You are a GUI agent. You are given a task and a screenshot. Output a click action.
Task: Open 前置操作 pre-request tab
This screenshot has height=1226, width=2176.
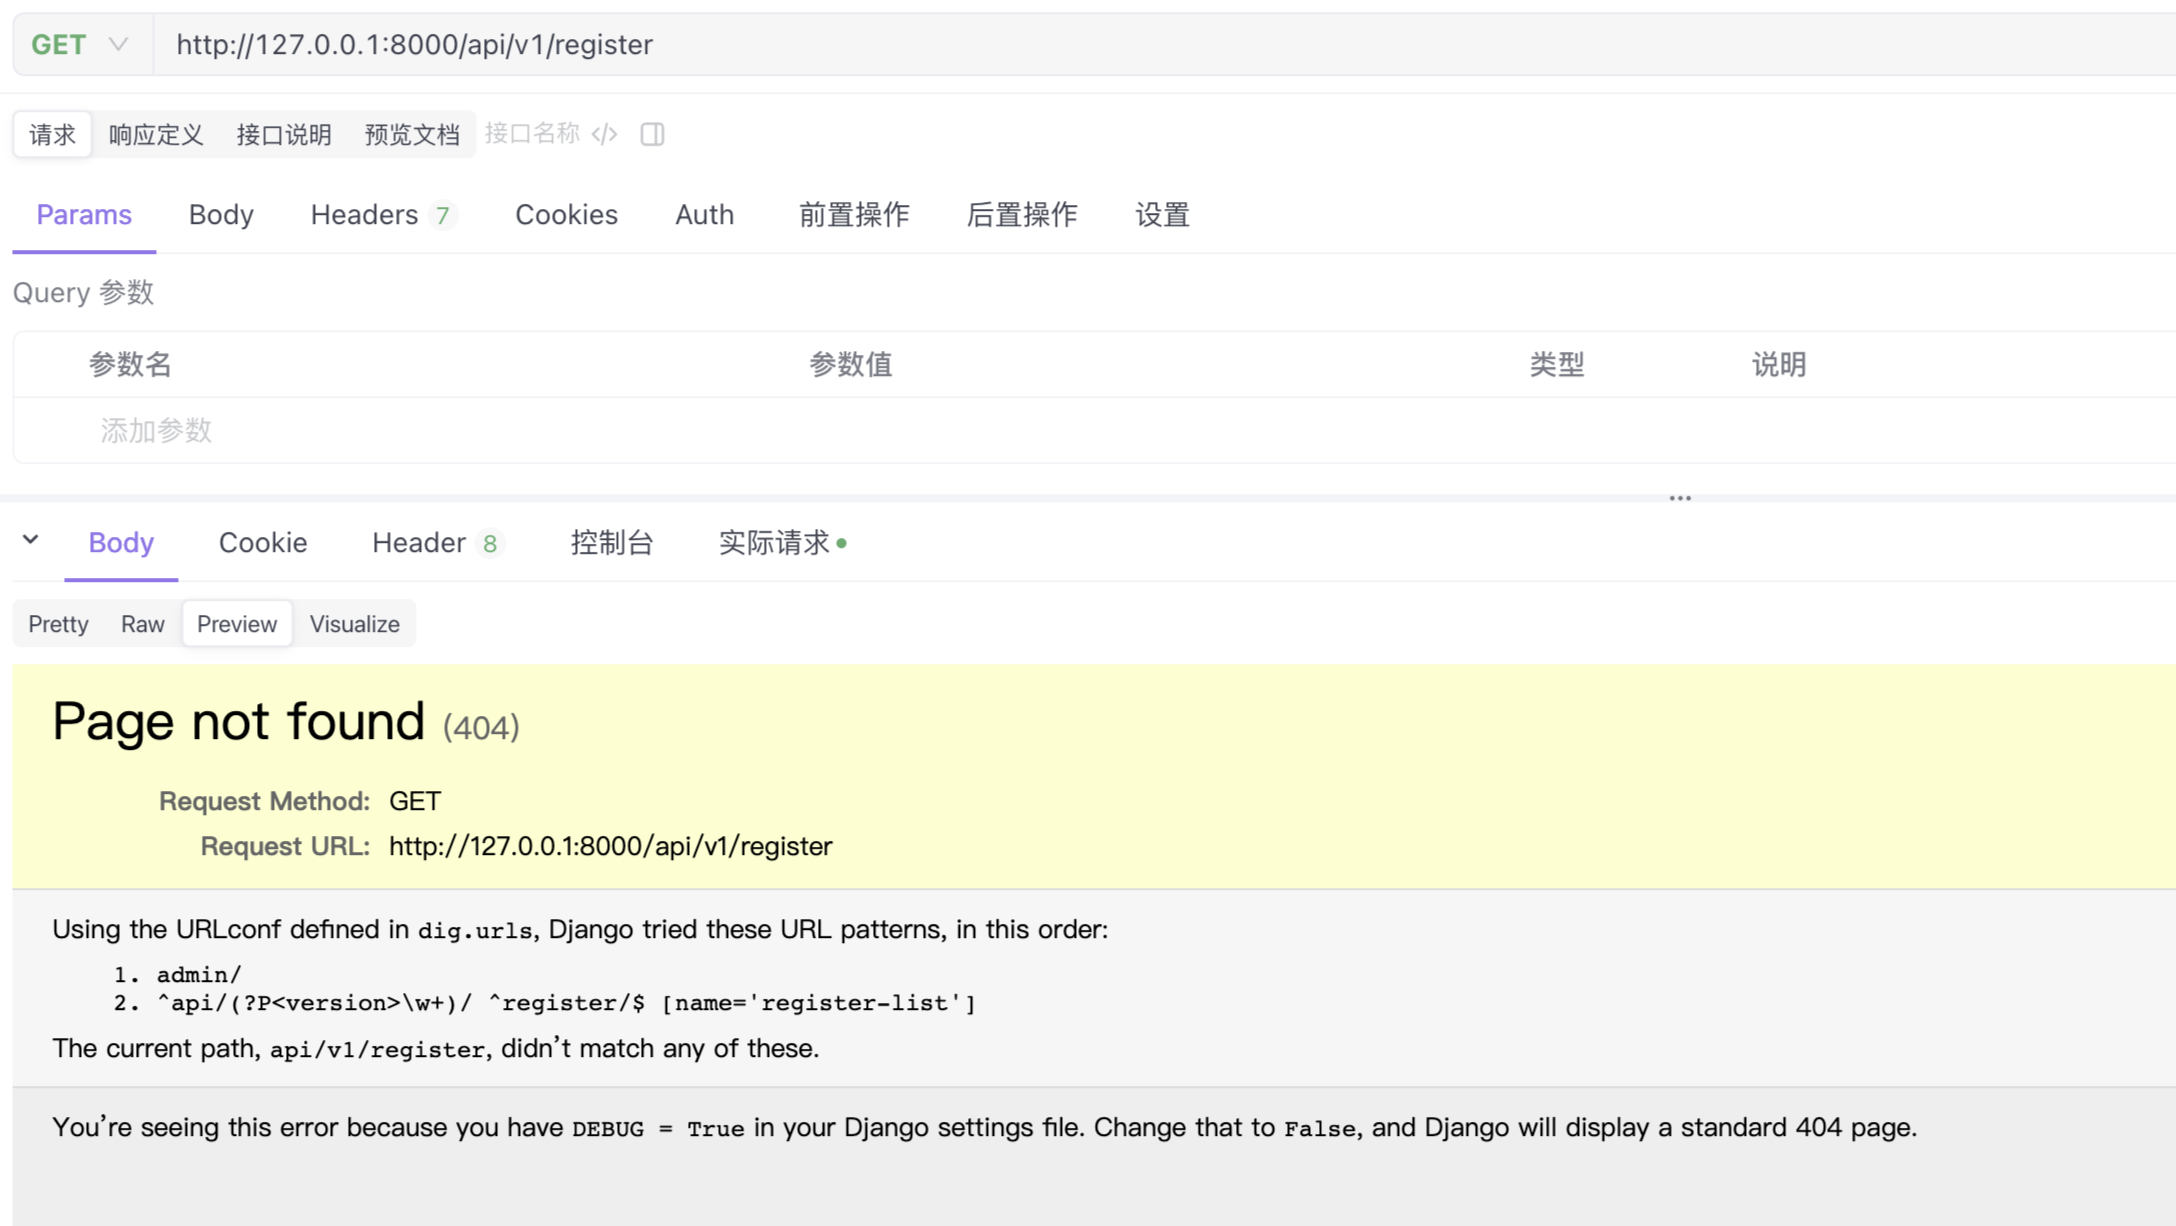[853, 215]
